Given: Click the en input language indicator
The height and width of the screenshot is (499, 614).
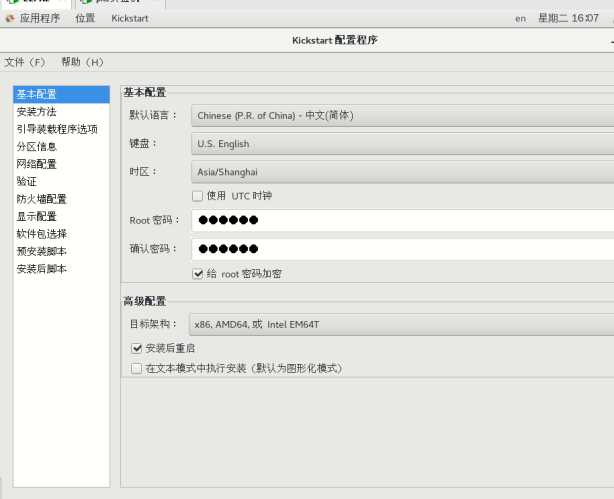Looking at the screenshot, I should (520, 18).
